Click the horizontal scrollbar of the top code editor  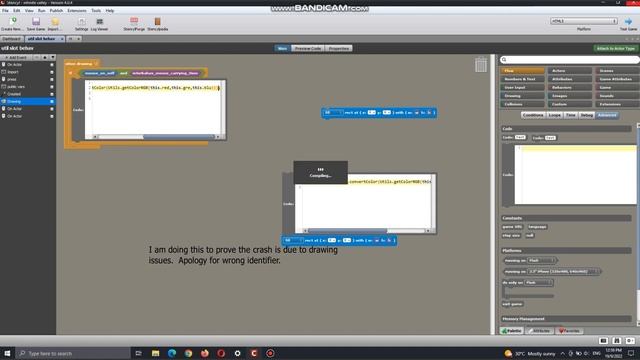[156, 137]
